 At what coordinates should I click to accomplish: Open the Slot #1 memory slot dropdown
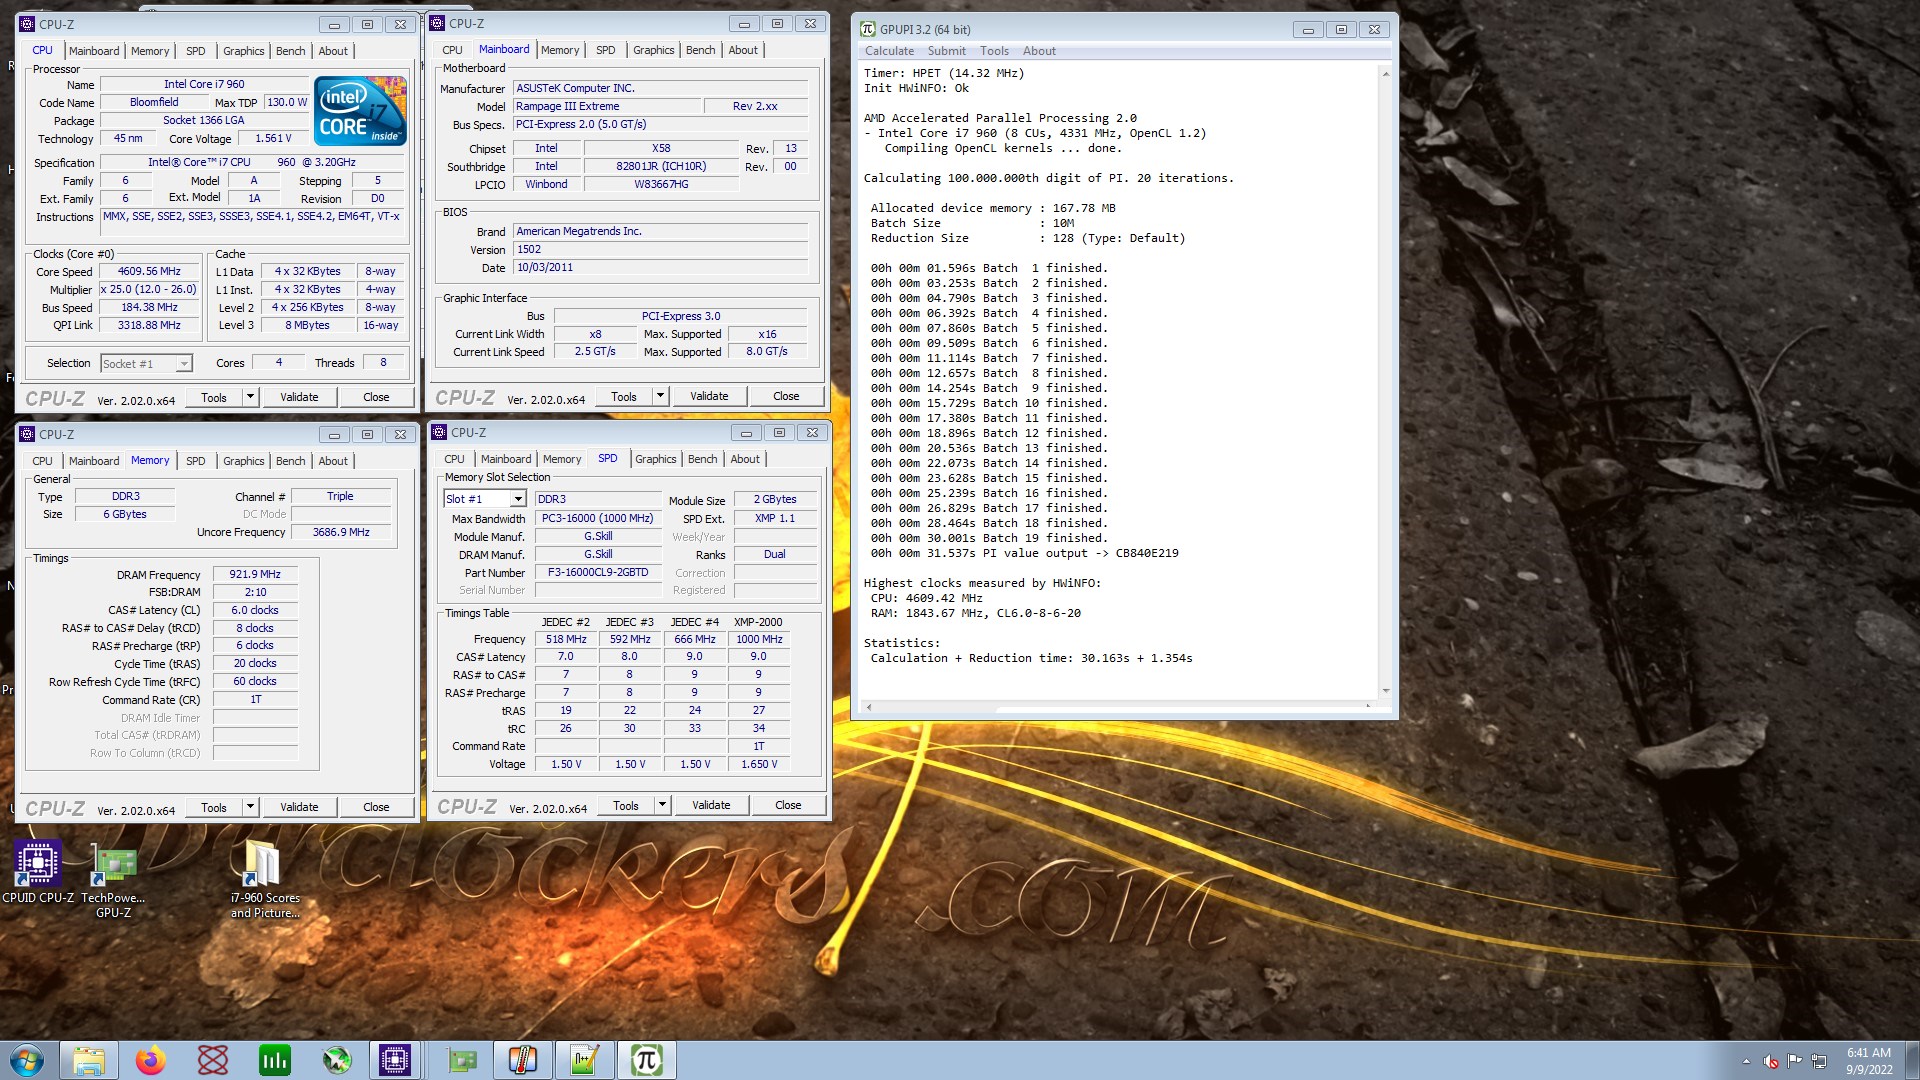[x=518, y=499]
